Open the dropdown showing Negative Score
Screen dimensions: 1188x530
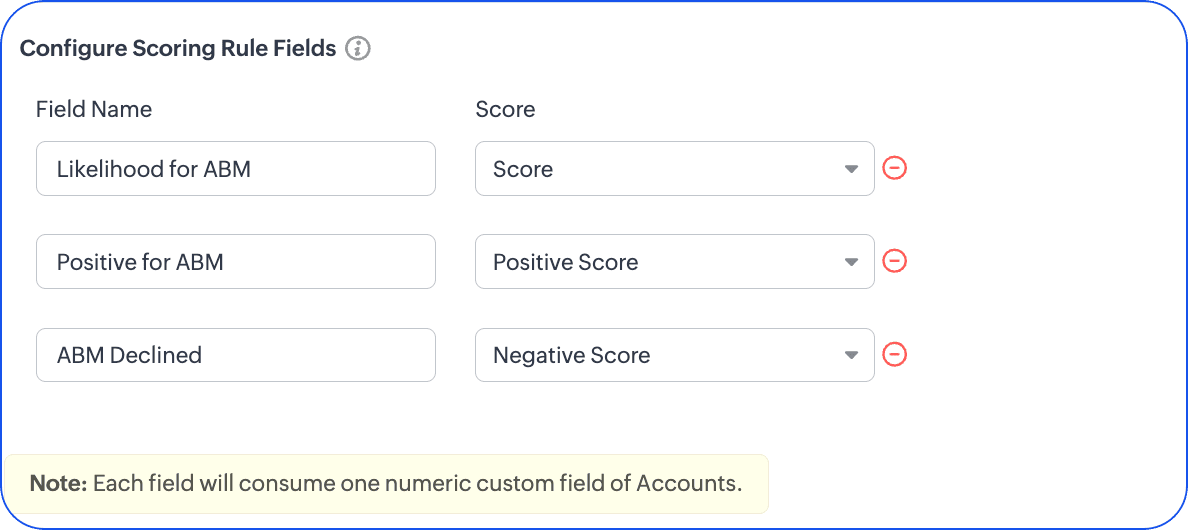click(x=660, y=355)
